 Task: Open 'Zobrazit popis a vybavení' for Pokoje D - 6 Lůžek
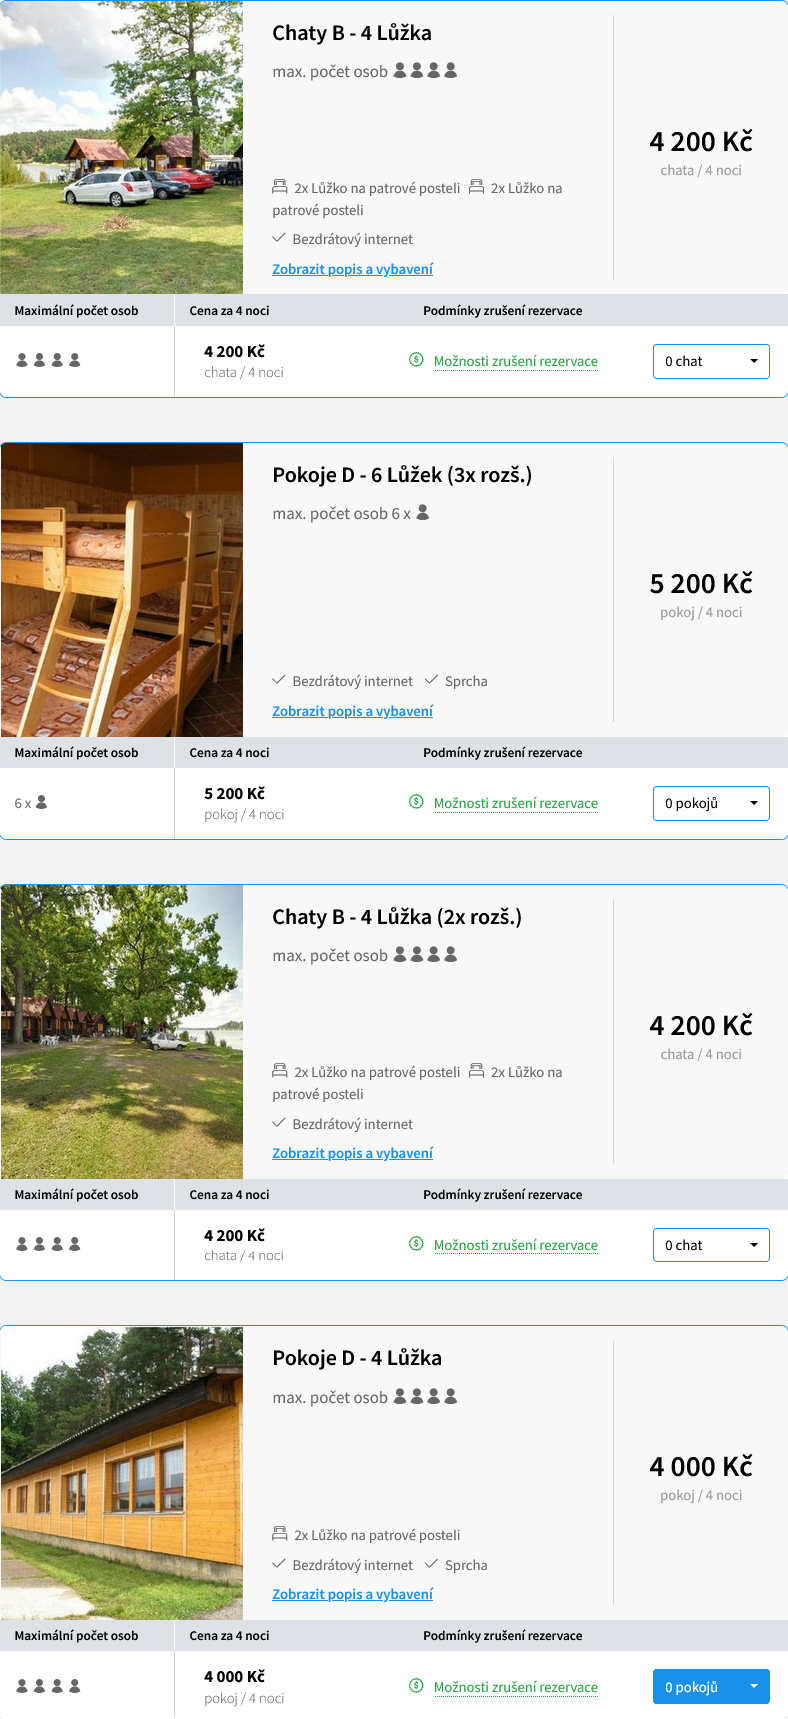coord(353,711)
